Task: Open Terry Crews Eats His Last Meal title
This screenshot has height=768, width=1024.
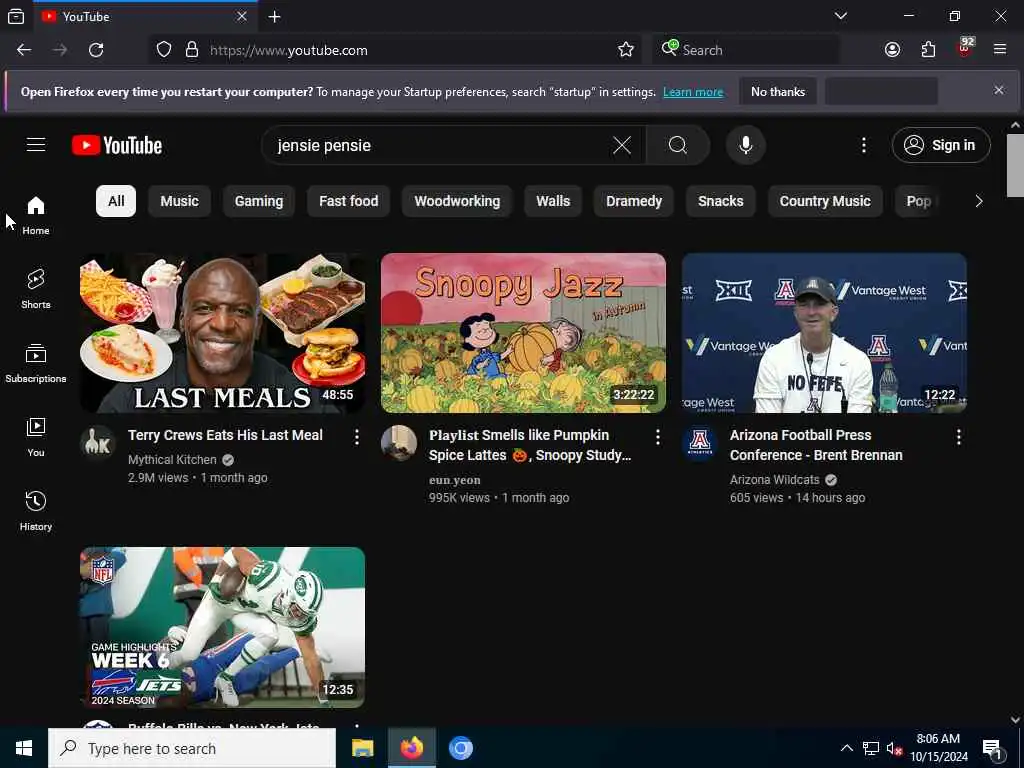Action: (x=225, y=435)
